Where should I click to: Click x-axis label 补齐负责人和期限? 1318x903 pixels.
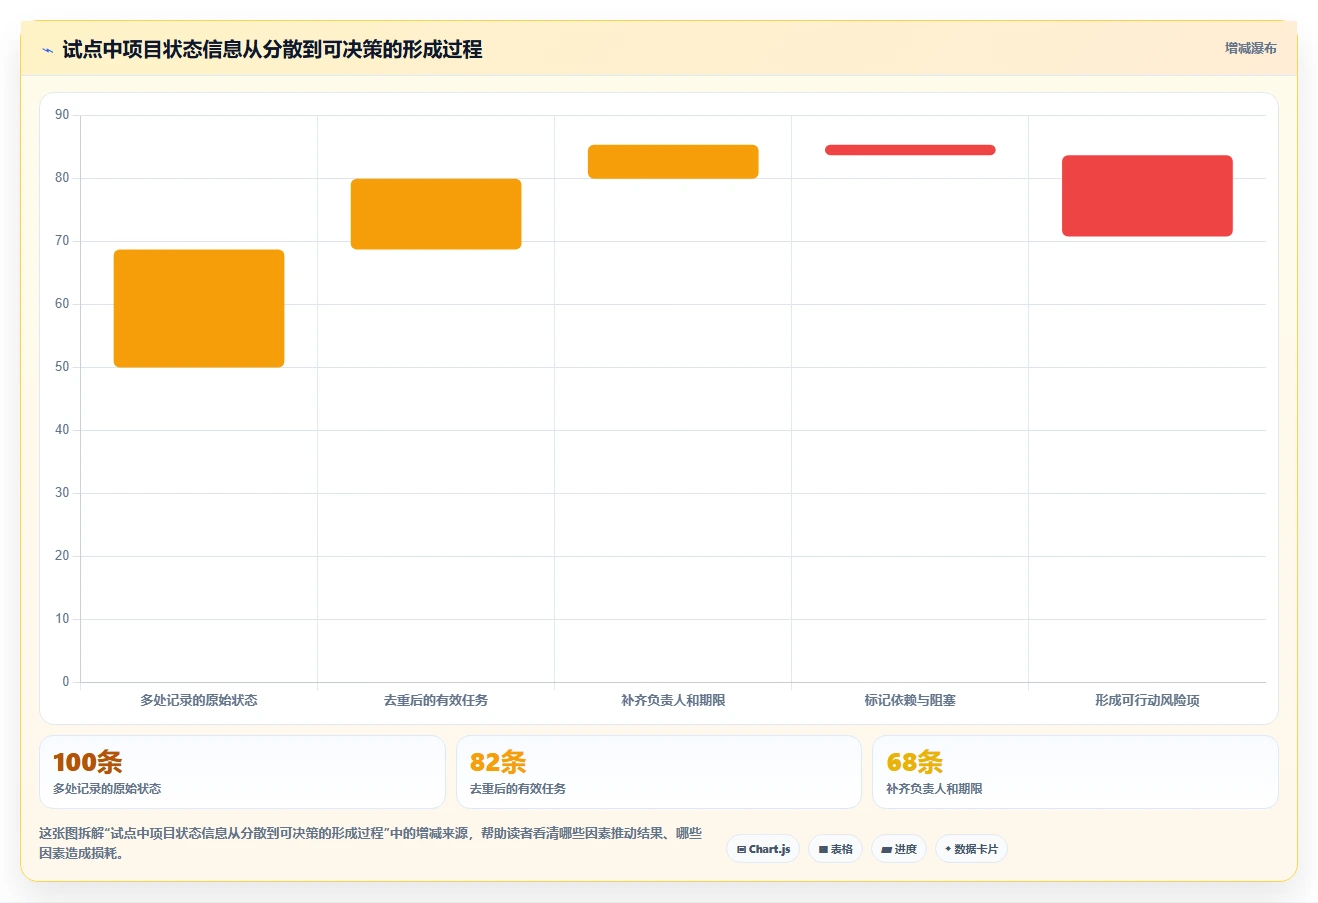click(x=673, y=700)
